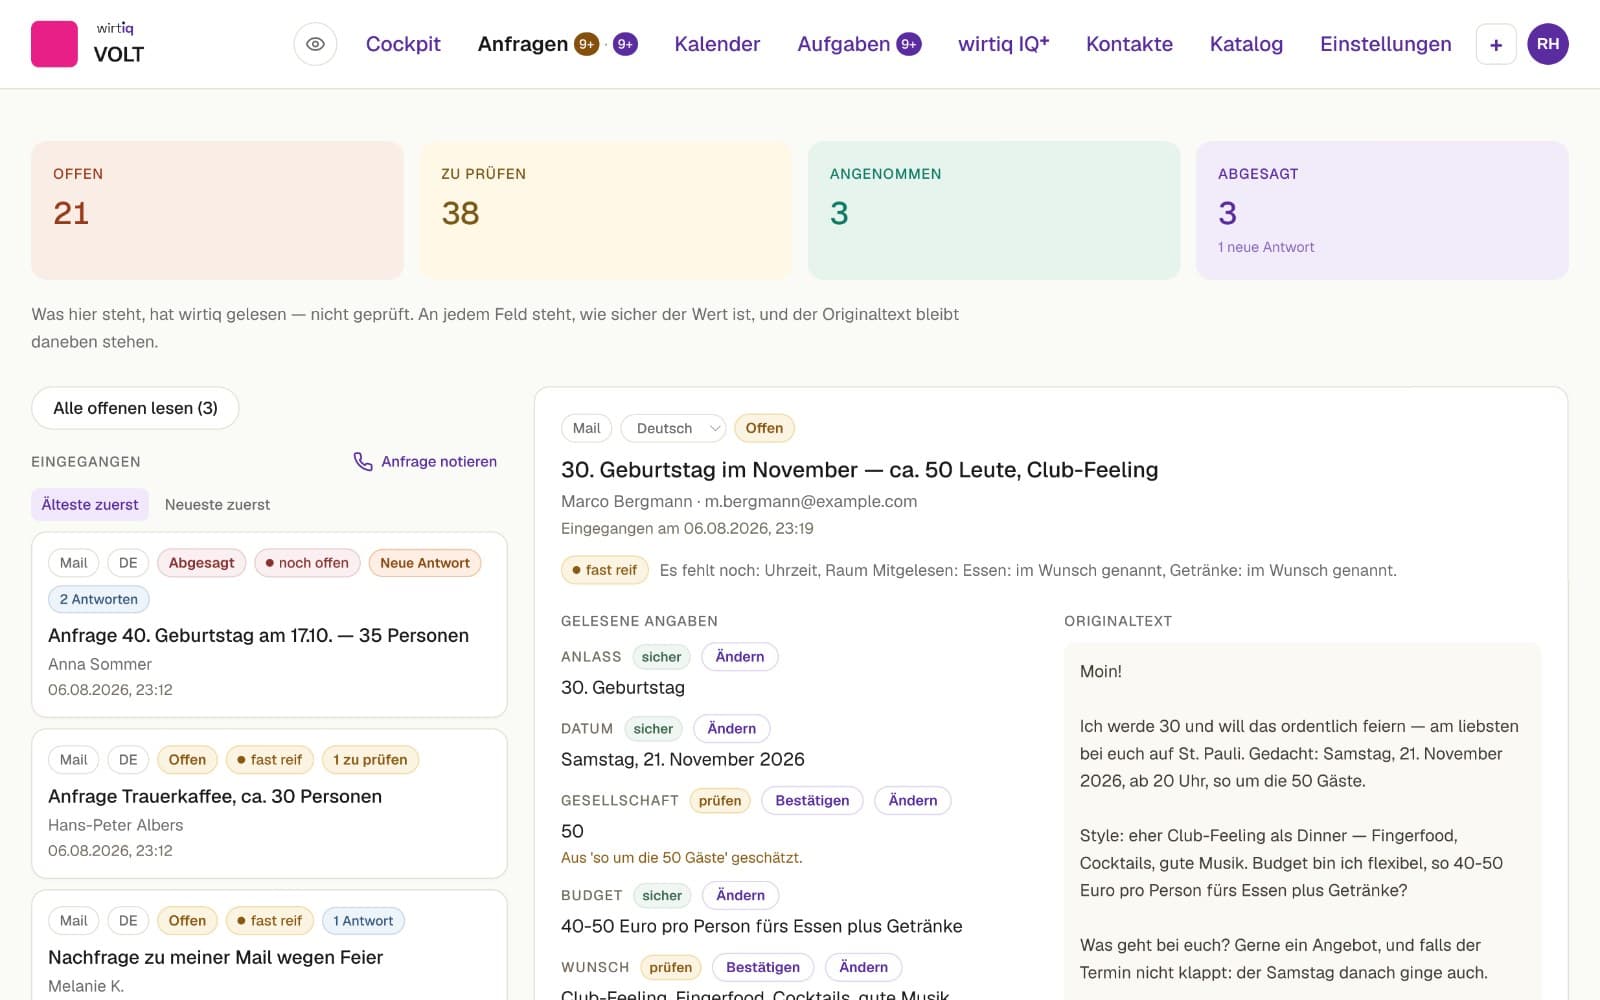The image size is (1600, 1000).
Task: Click Alle offenen lesen (3) button
Action: coord(135,408)
